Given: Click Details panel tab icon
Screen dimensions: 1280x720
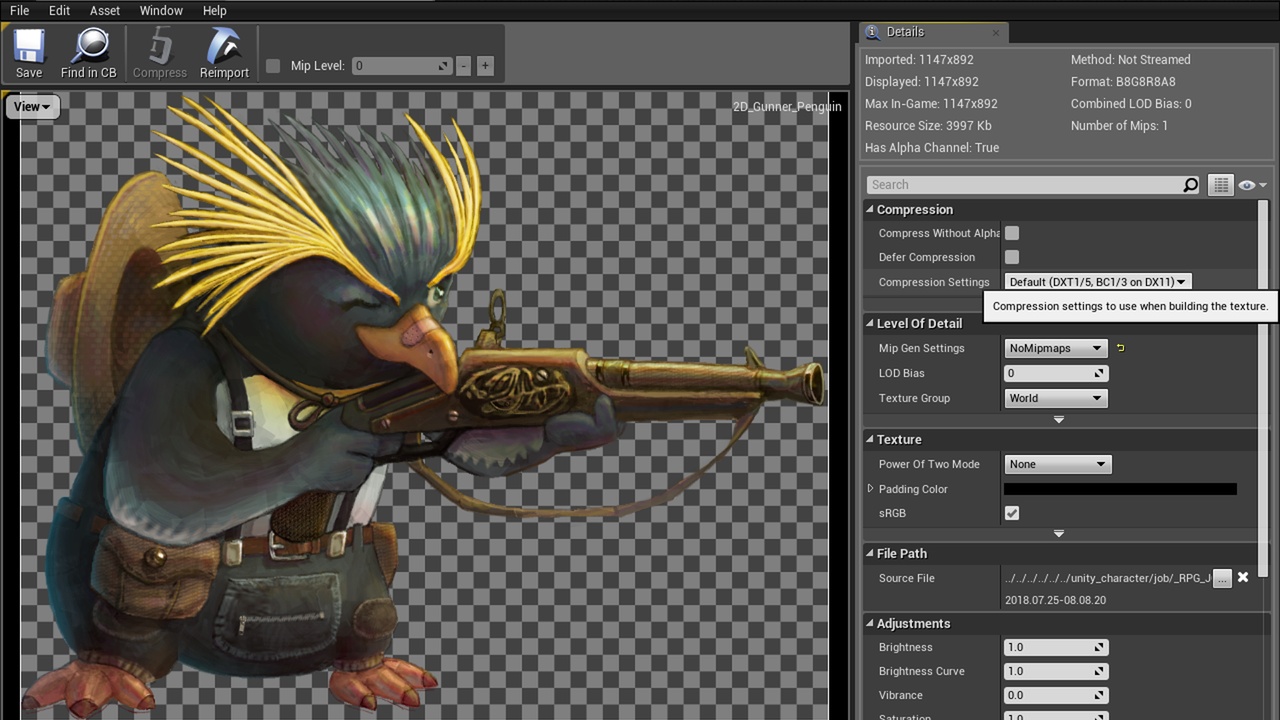Looking at the screenshot, I should pos(873,32).
